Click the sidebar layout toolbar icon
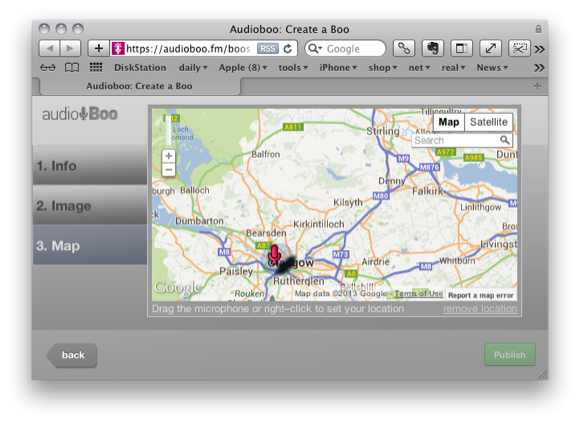580x424 pixels. coord(461,48)
